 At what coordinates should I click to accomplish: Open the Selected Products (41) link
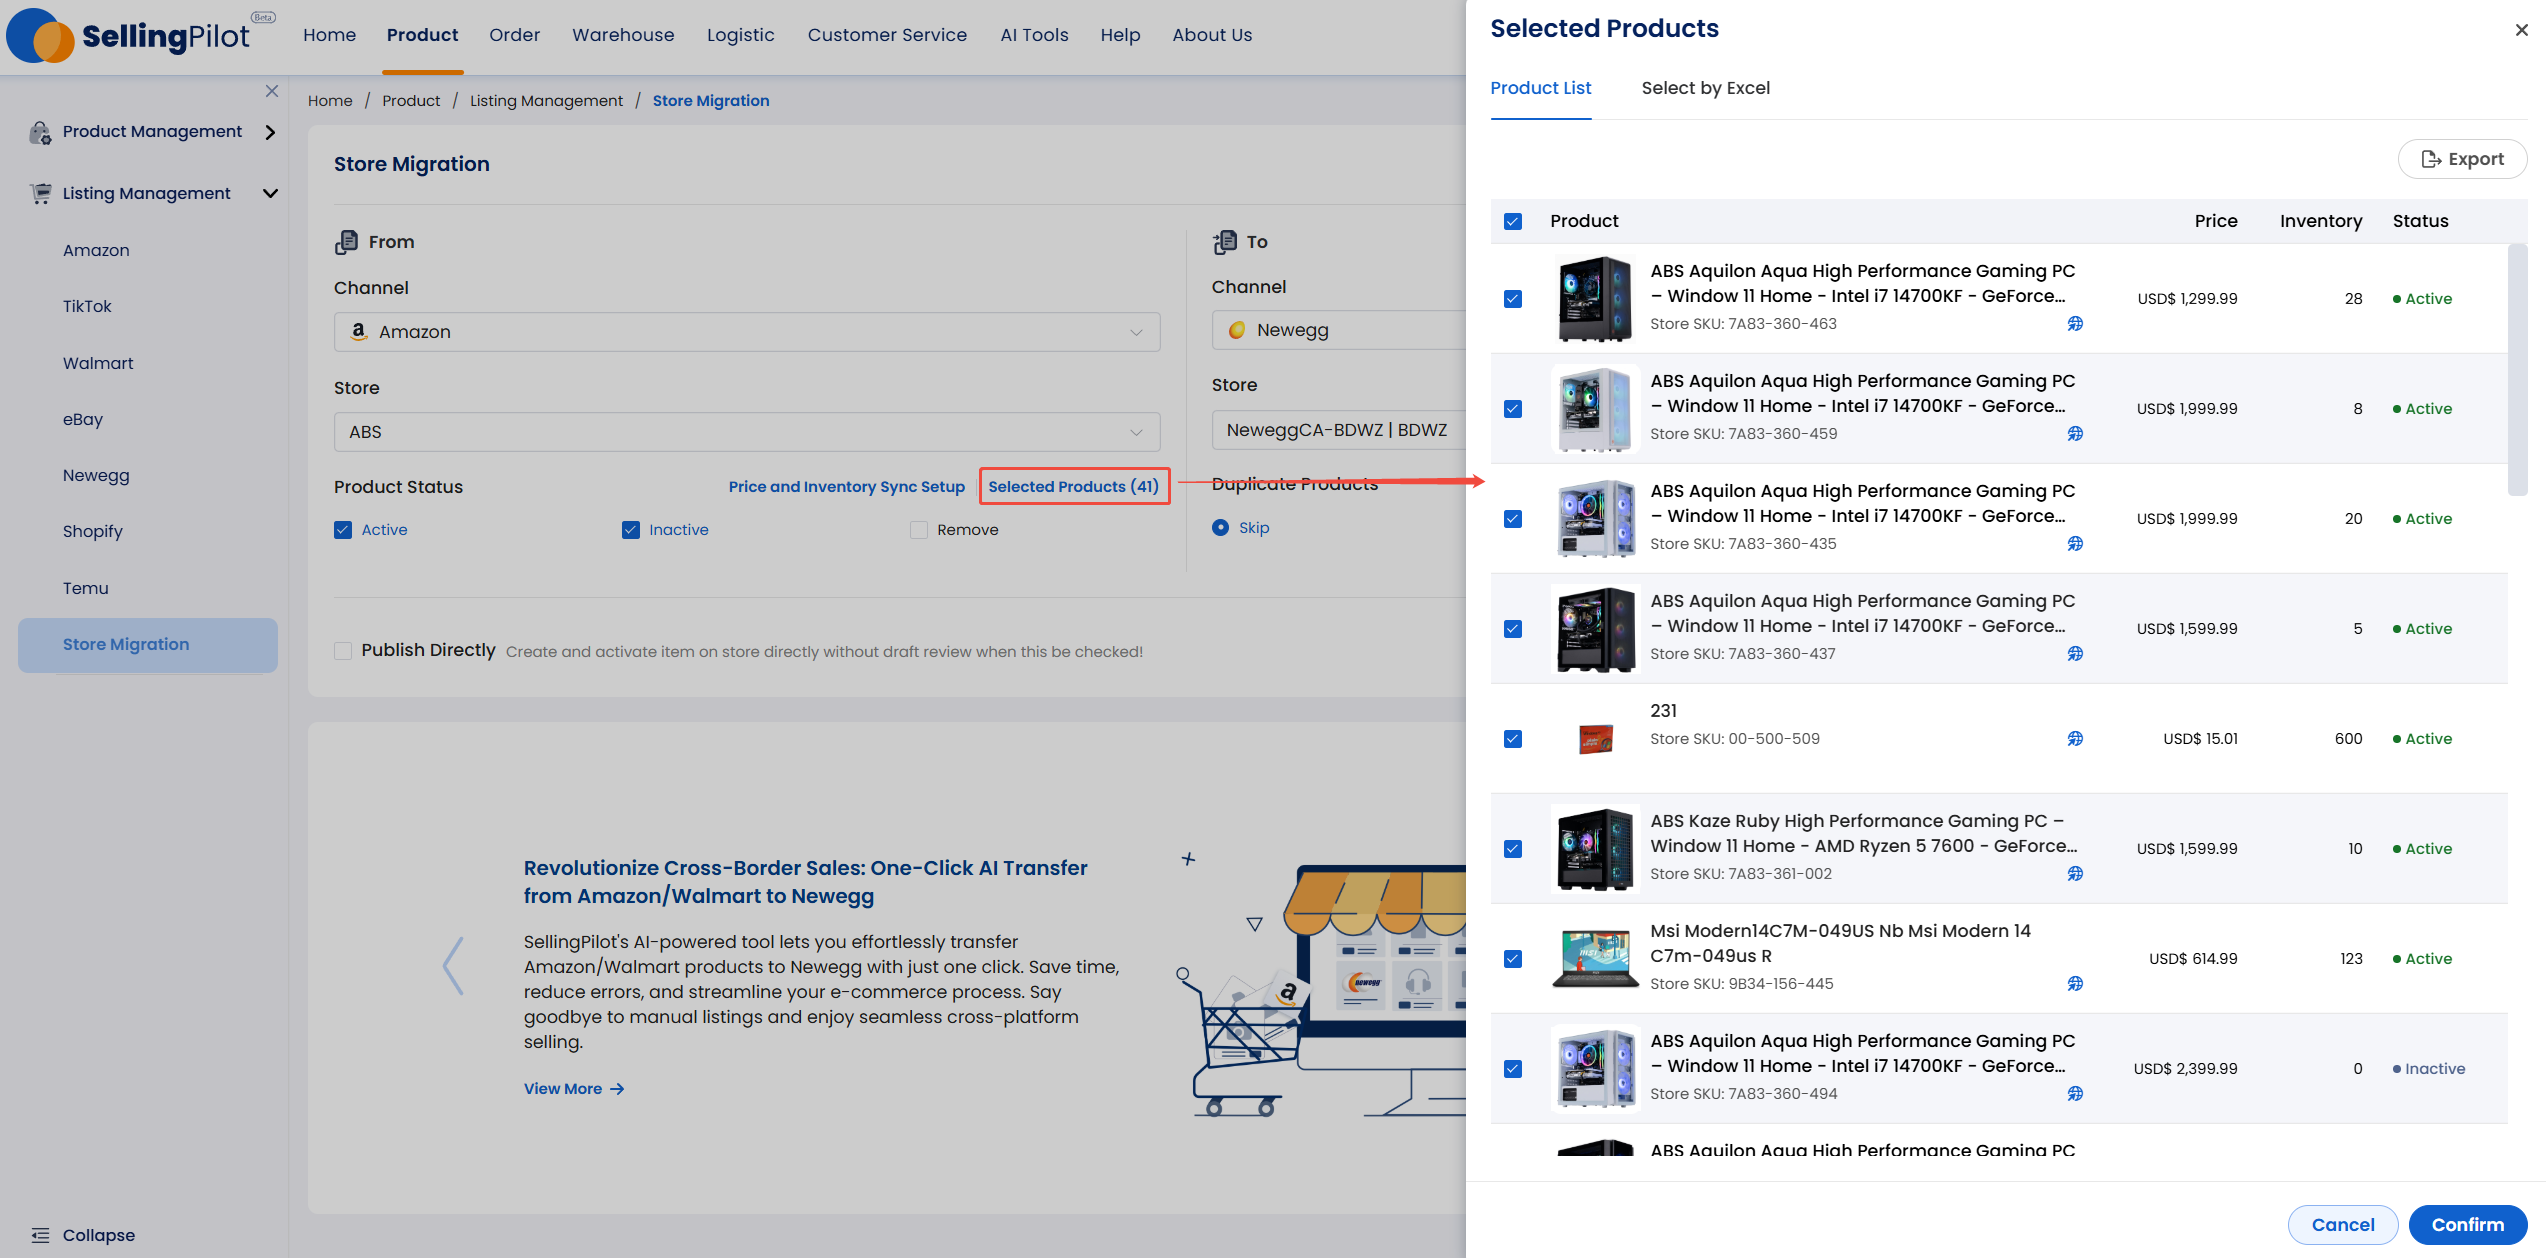coord(1073,487)
